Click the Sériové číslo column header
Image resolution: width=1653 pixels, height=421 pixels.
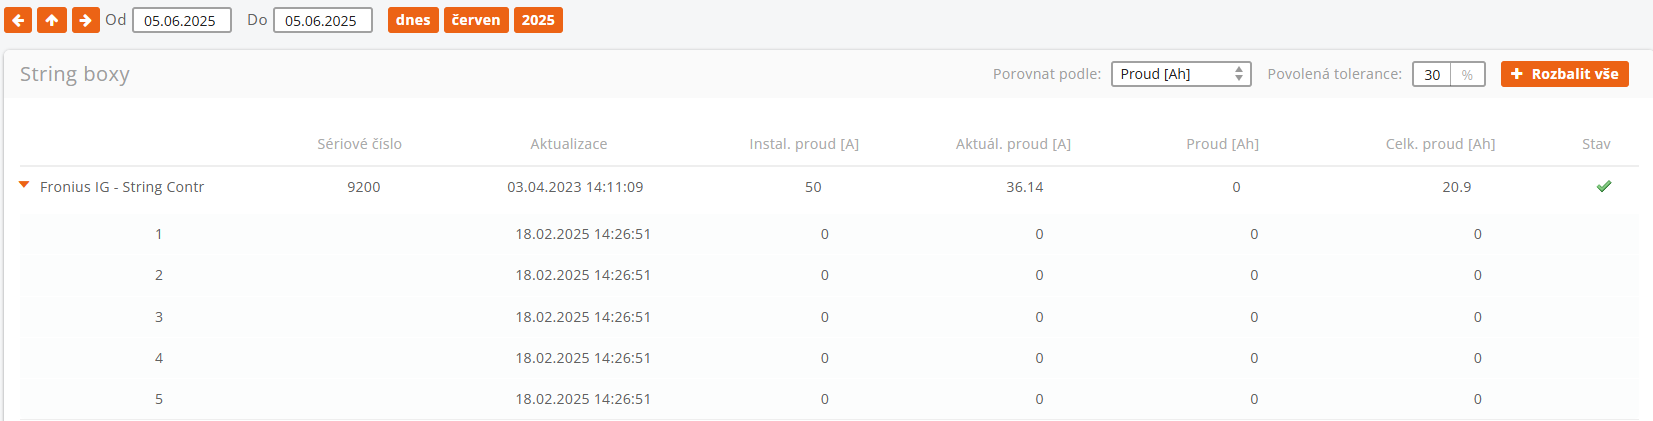pos(359,144)
